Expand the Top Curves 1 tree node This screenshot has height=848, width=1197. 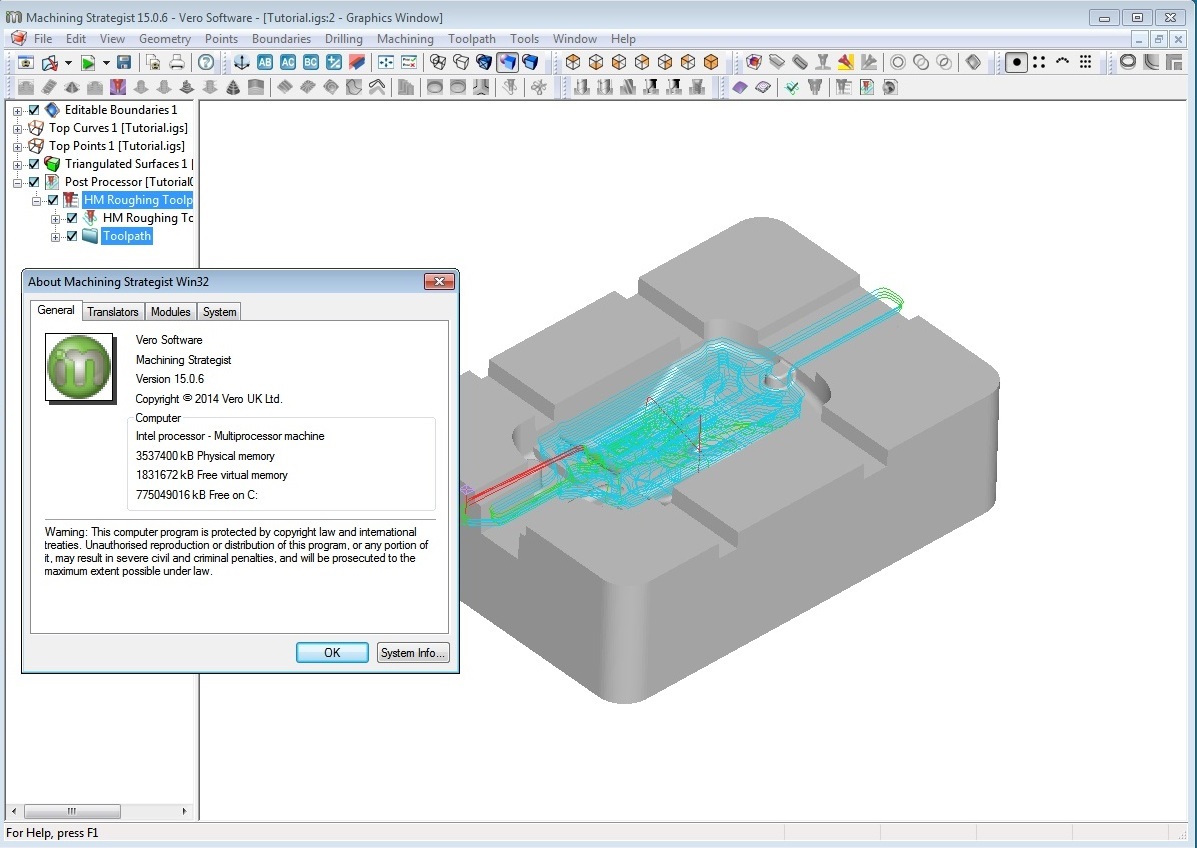click(x=18, y=129)
